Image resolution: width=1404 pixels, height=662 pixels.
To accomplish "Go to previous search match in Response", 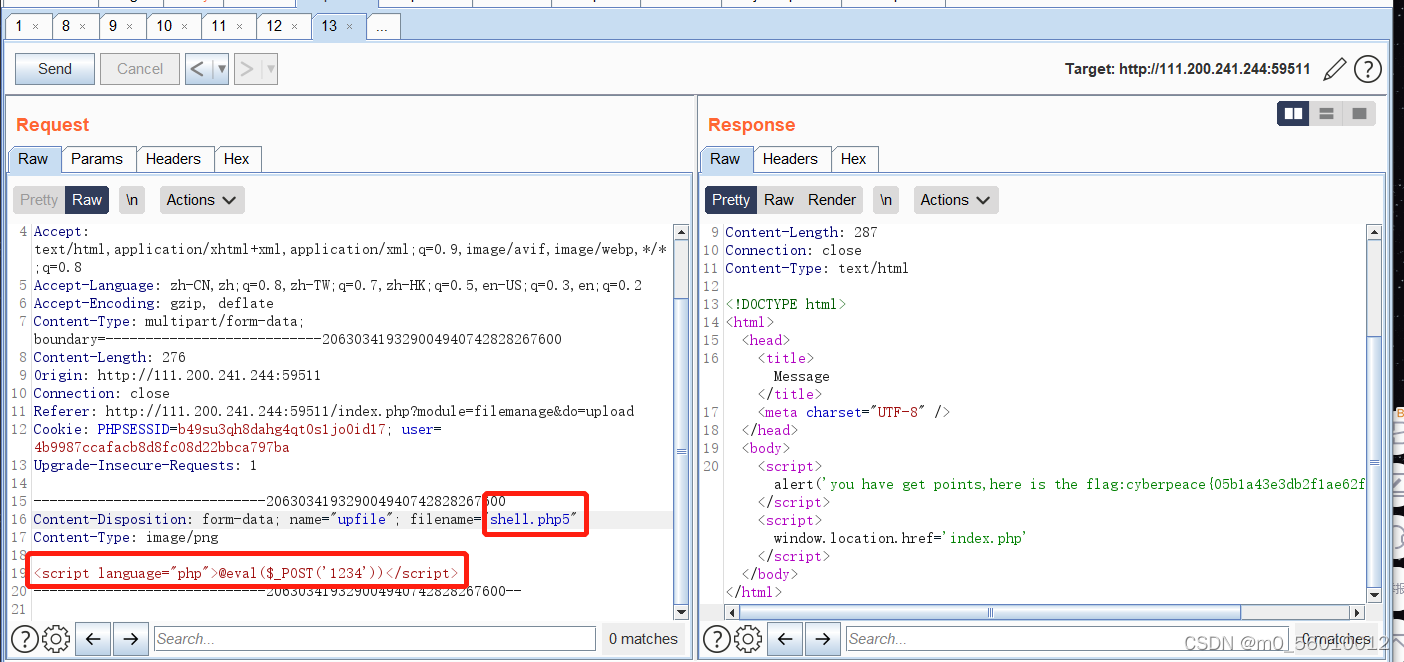I will tap(785, 639).
